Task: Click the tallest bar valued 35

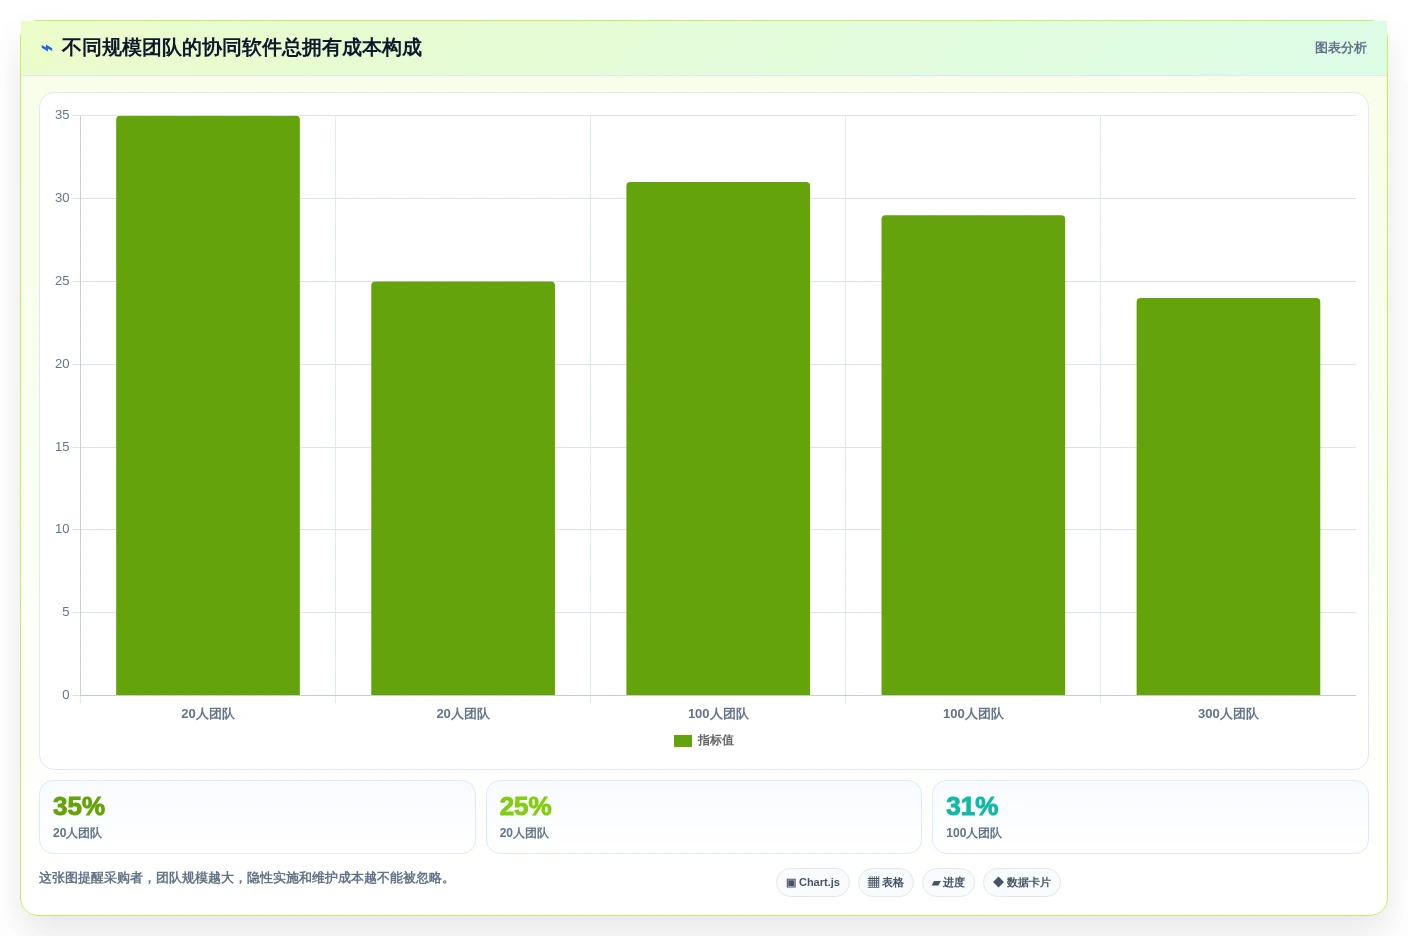Action: (208, 405)
